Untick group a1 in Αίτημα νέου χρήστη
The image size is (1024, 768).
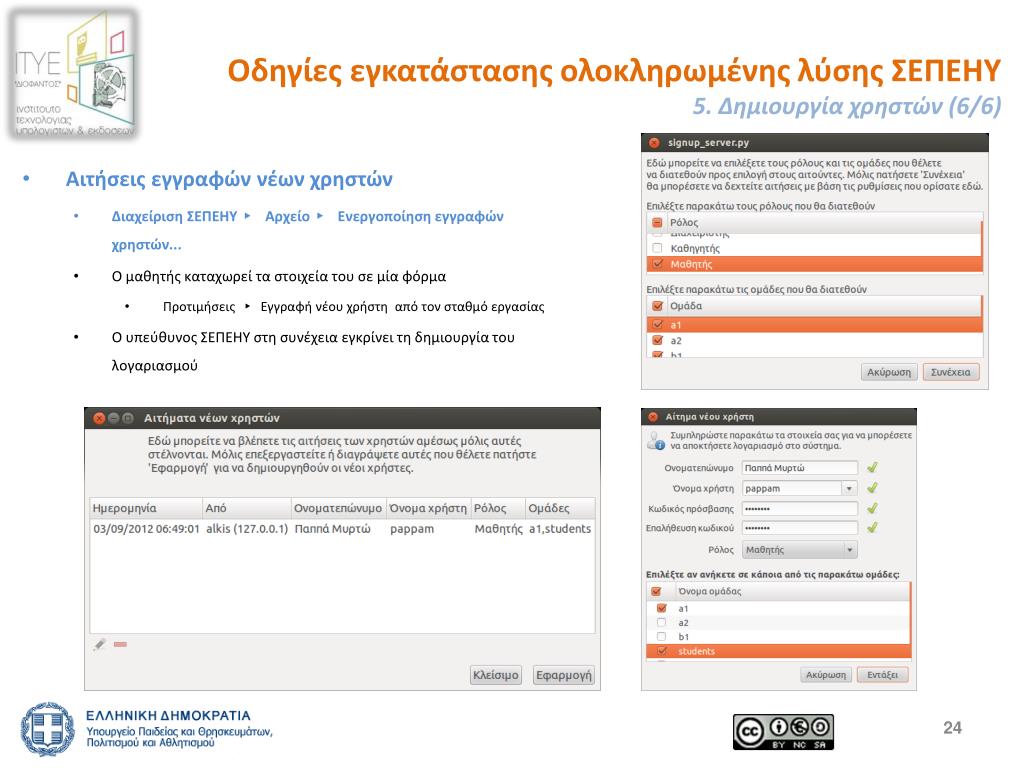[x=662, y=608]
